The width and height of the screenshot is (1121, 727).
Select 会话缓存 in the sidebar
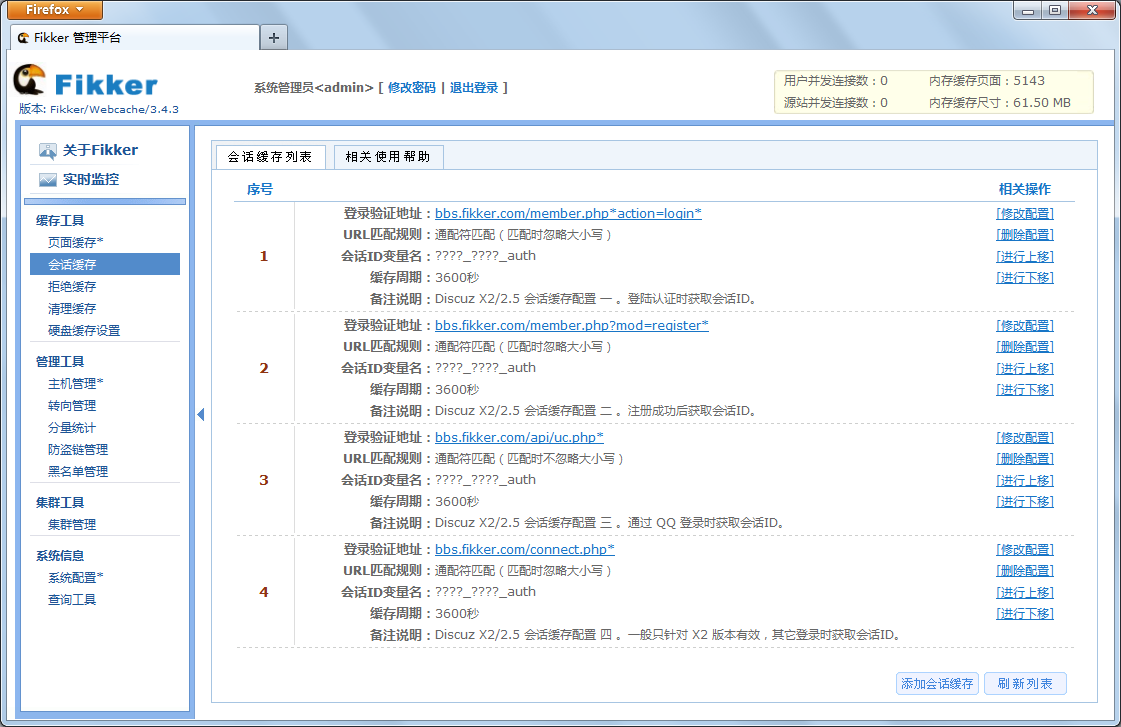click(x=105, y=264)
